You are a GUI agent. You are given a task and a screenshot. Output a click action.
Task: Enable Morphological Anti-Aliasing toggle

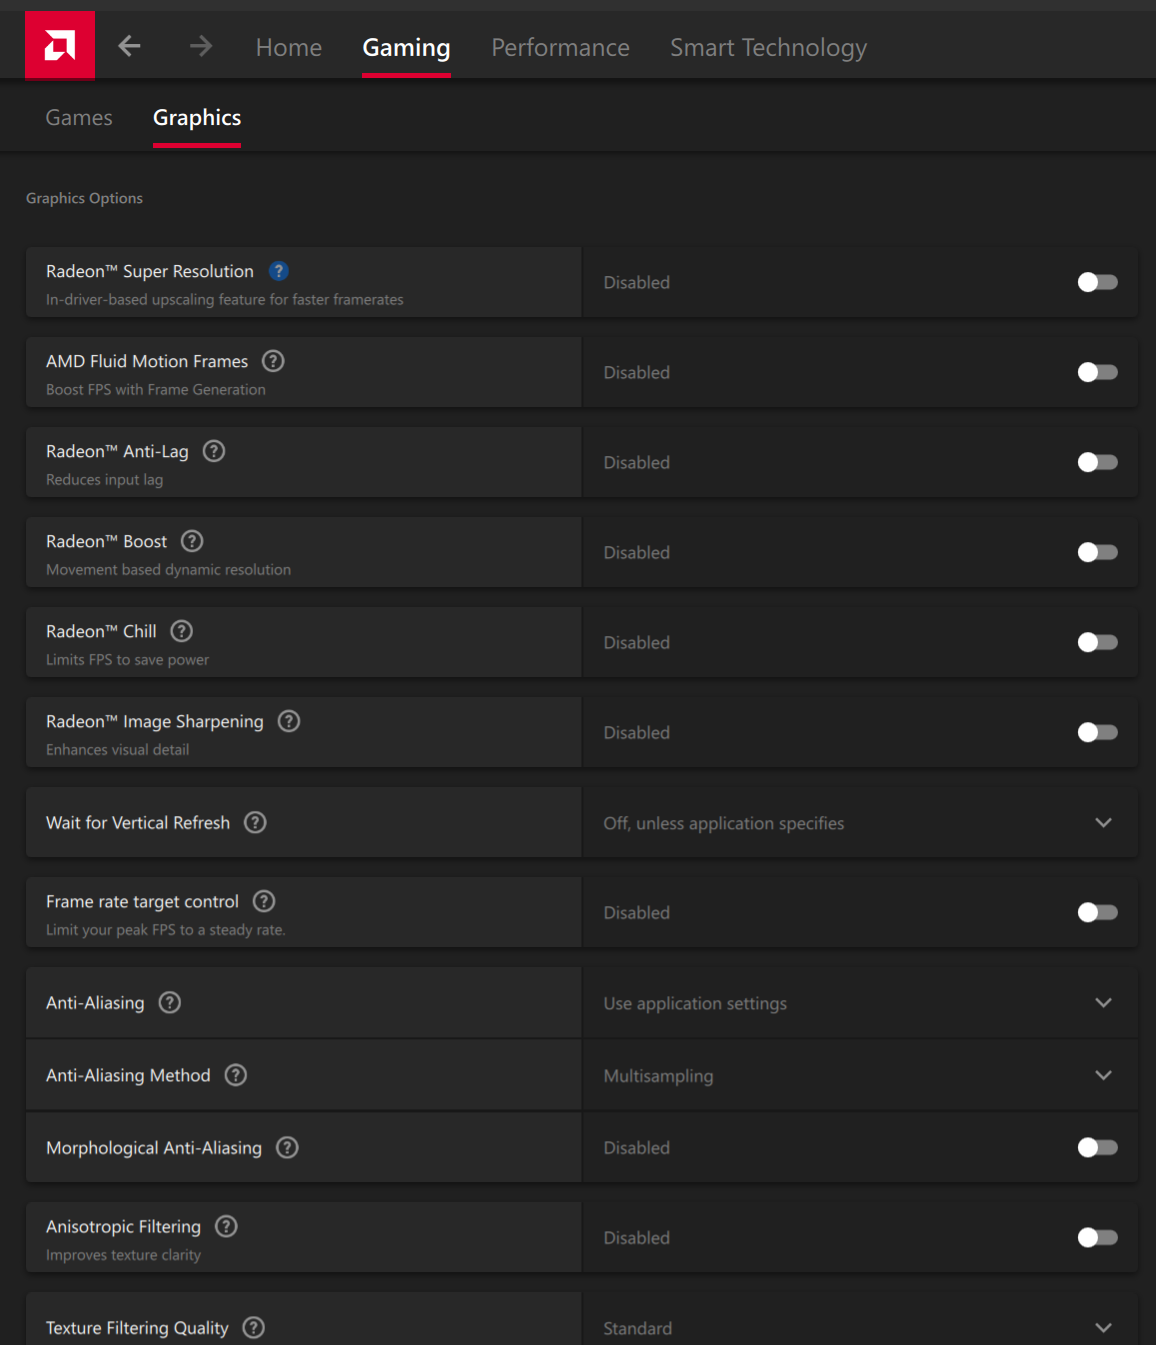point(1097,1147)
